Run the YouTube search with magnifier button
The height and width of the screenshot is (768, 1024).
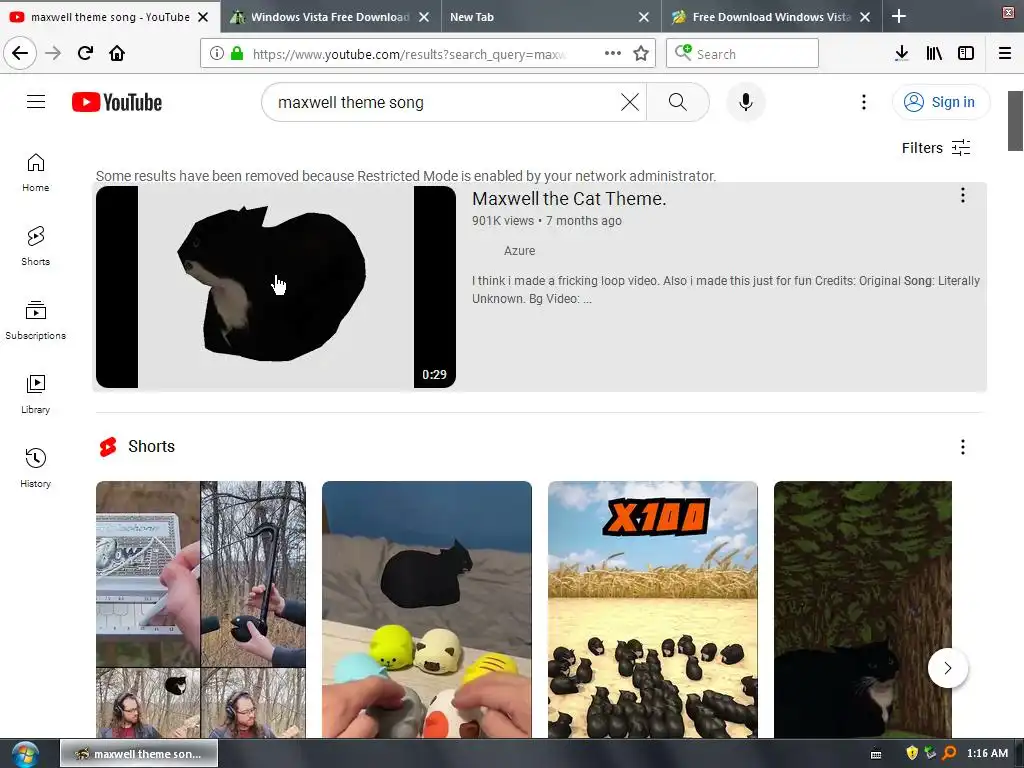(x=678, y=102)
